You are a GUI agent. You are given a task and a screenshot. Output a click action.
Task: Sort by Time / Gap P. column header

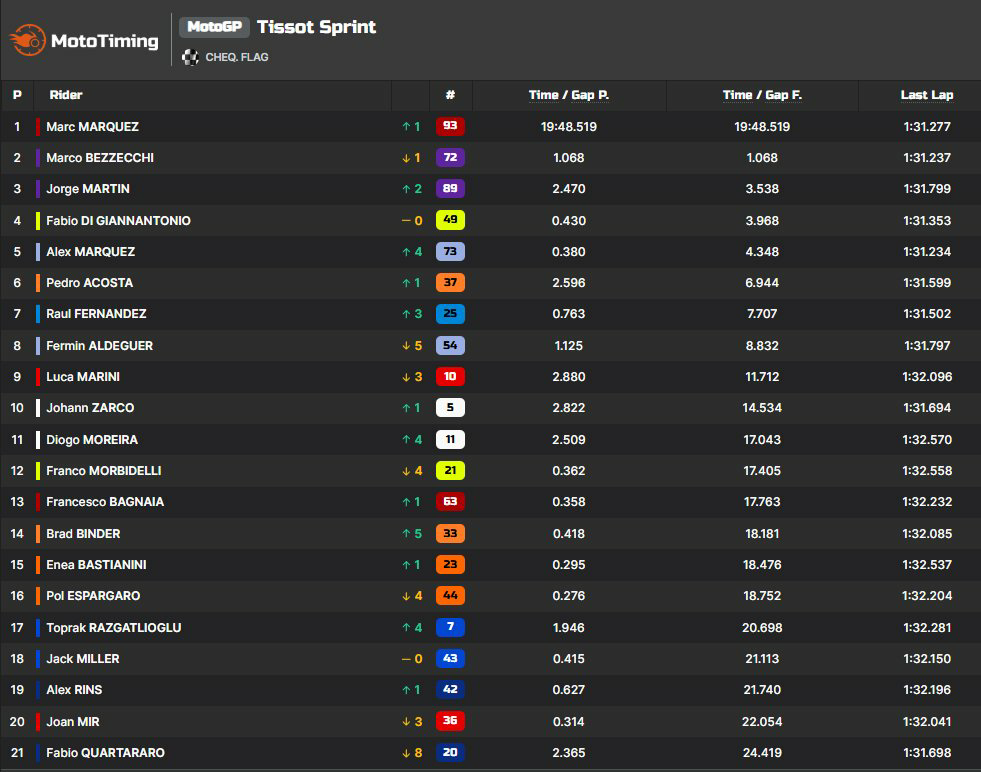[569, 95]
